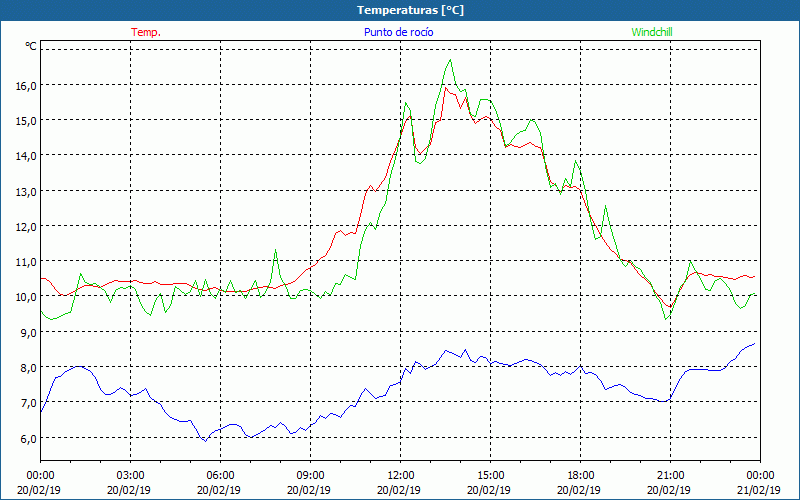Click the 10,0 y-axis value

[26, 297]
